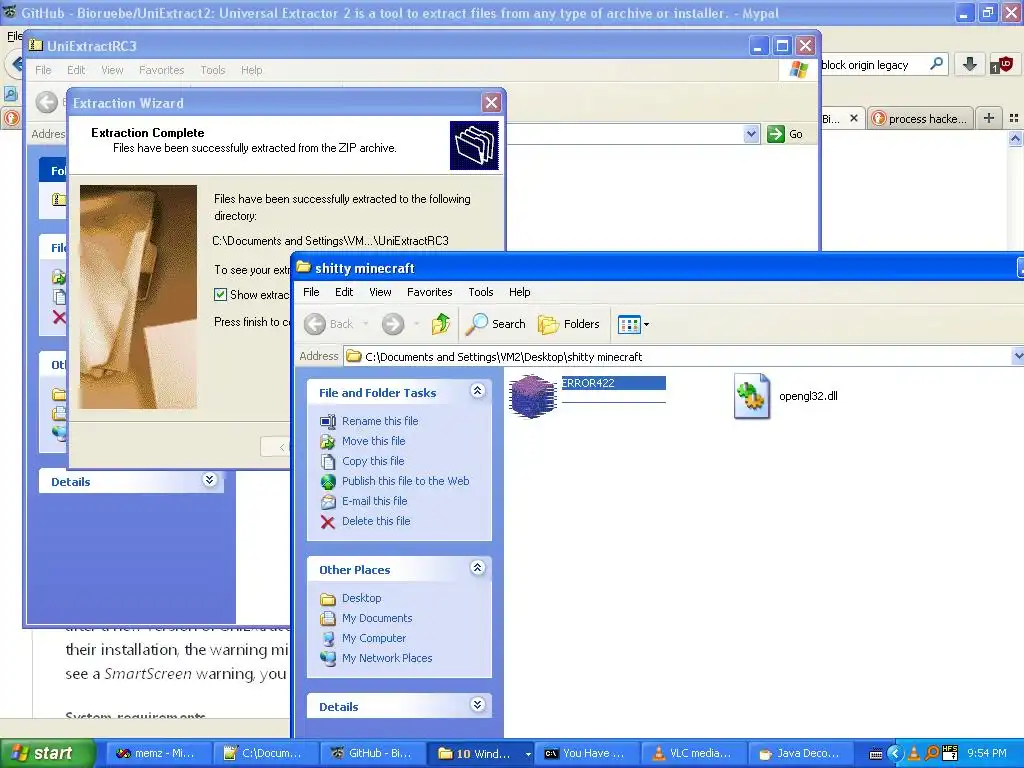Open address dropdown in UniExtractRC3 window
This screenshot has height=768, width=1024.
751,134
